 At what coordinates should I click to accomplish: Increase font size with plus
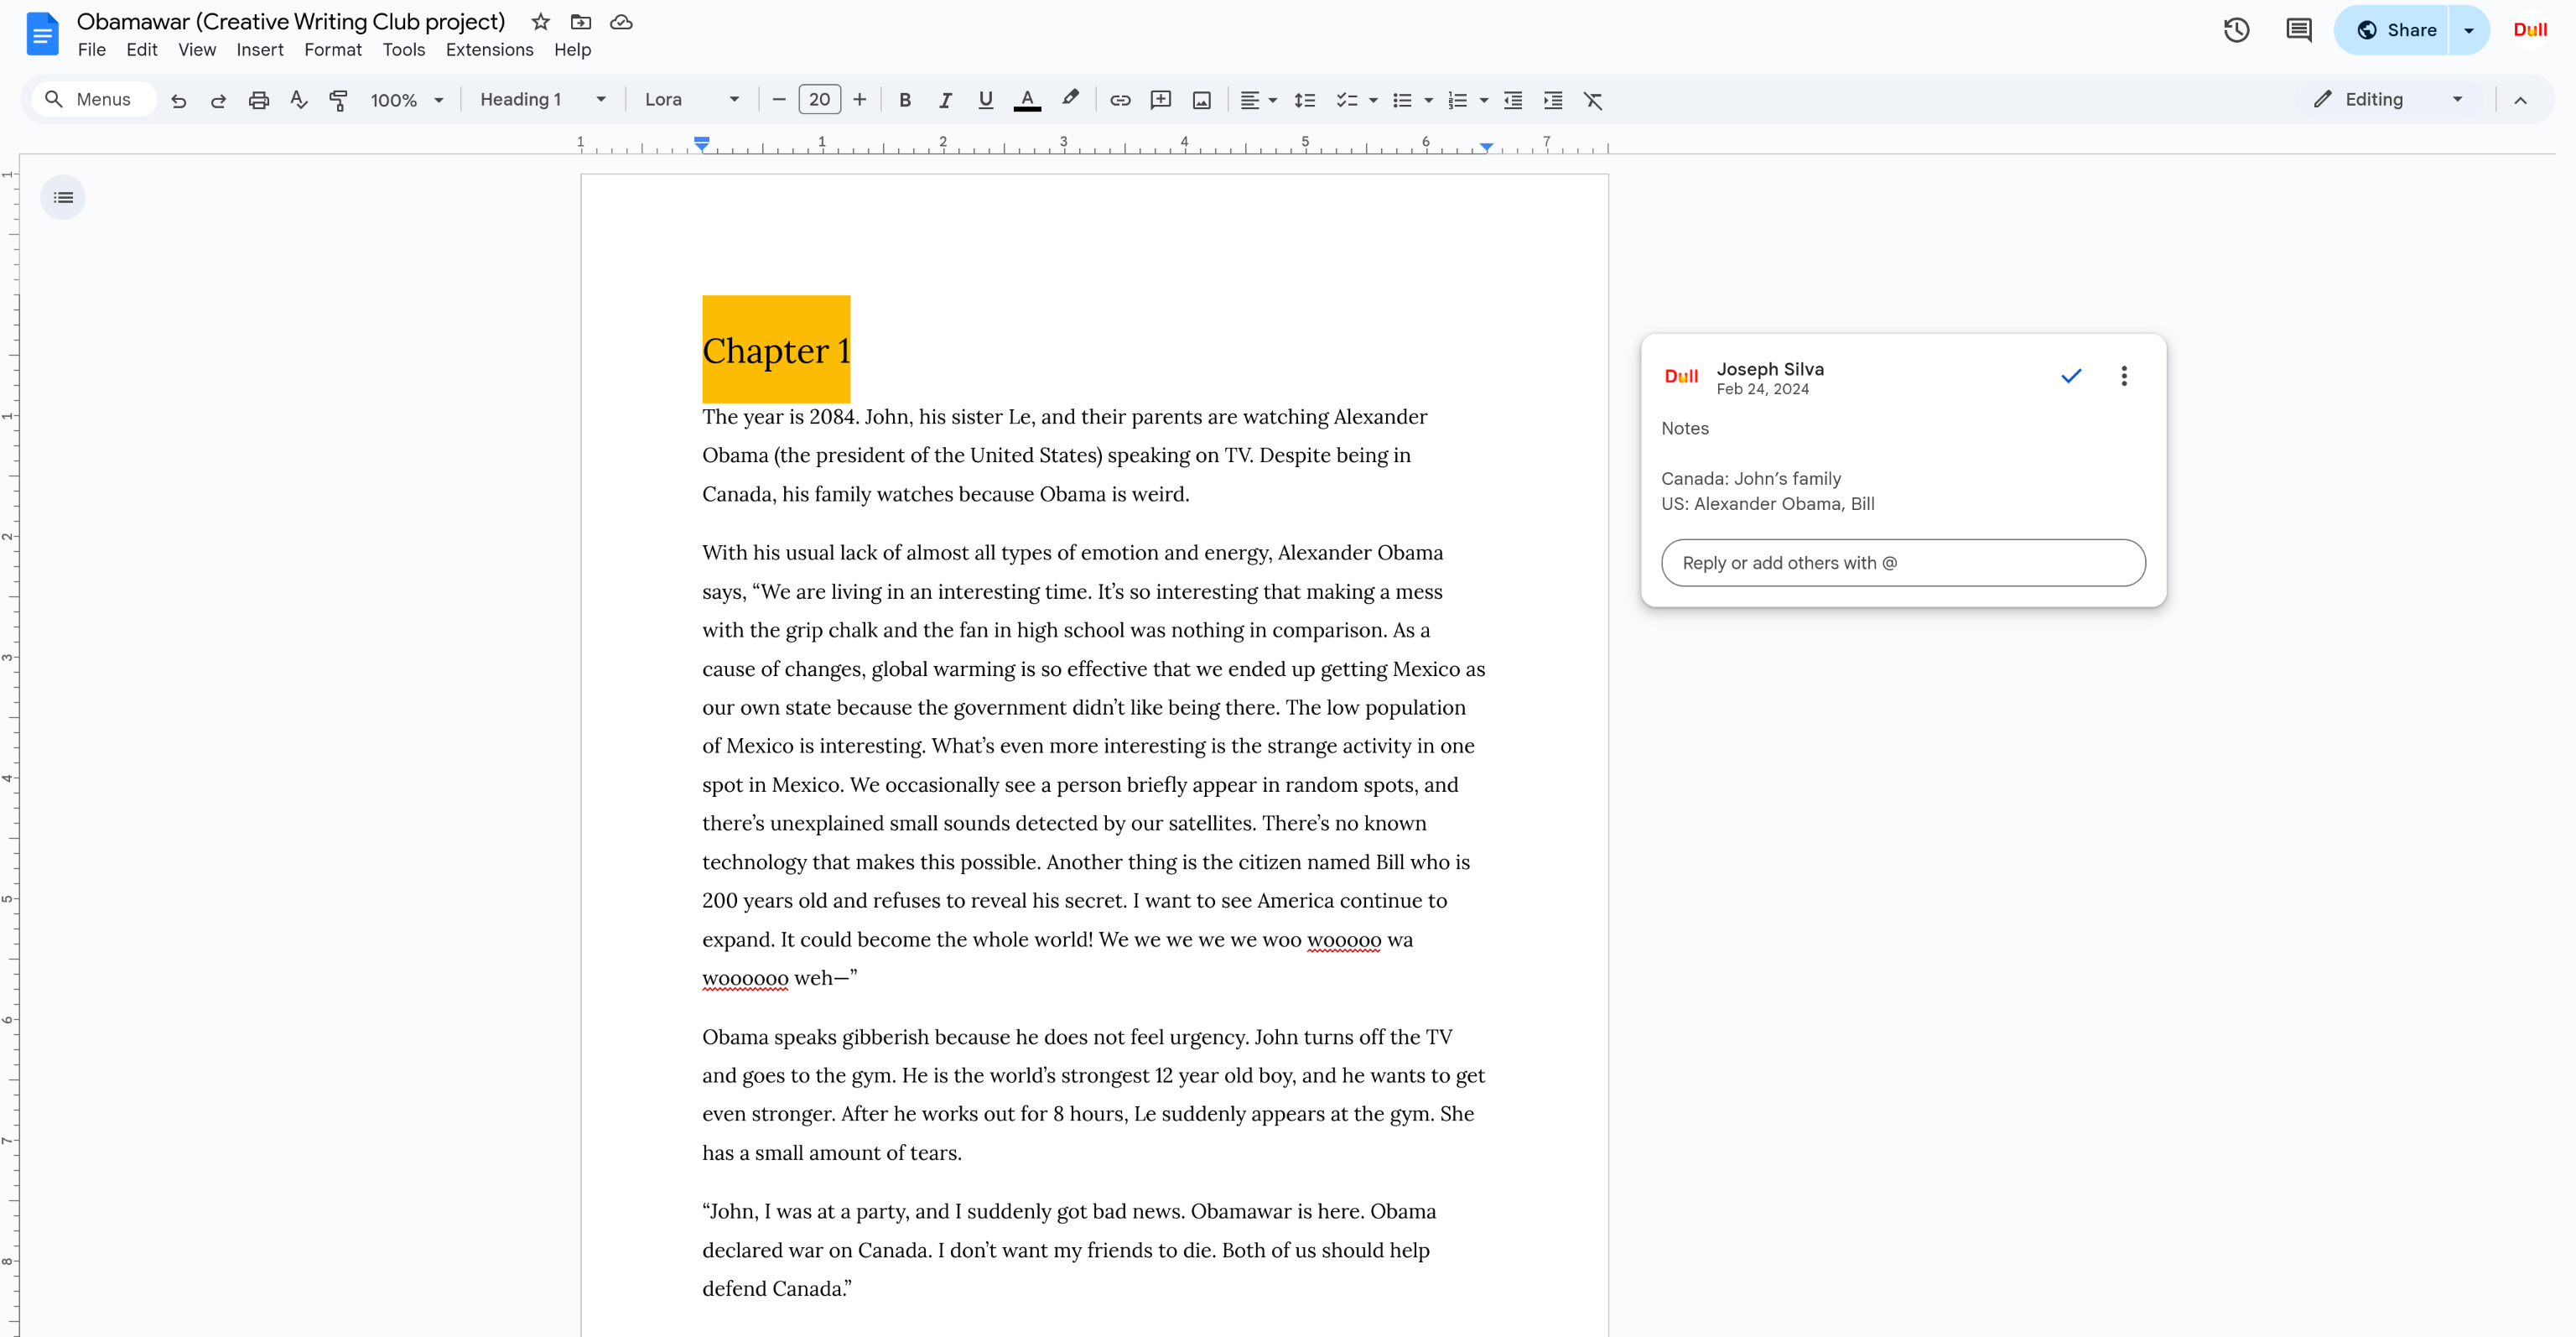pyautogui.click(x=859, y=100)
